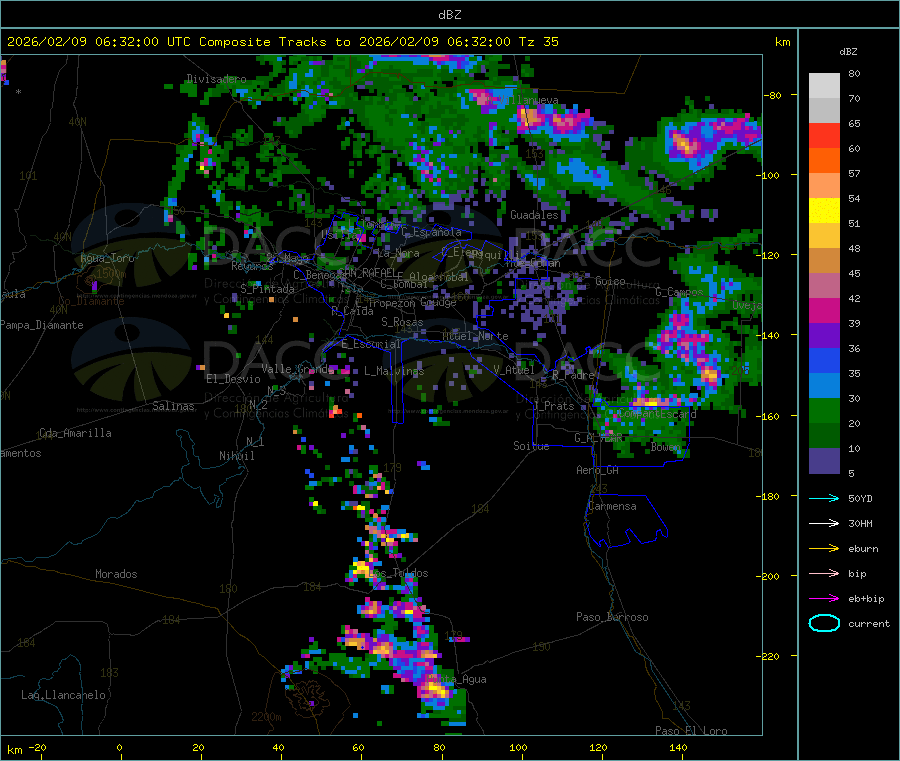The image size is (900, 761).
Task: Select the yellow 51 dBZ color swatch
Action: (x=824, y=211)
